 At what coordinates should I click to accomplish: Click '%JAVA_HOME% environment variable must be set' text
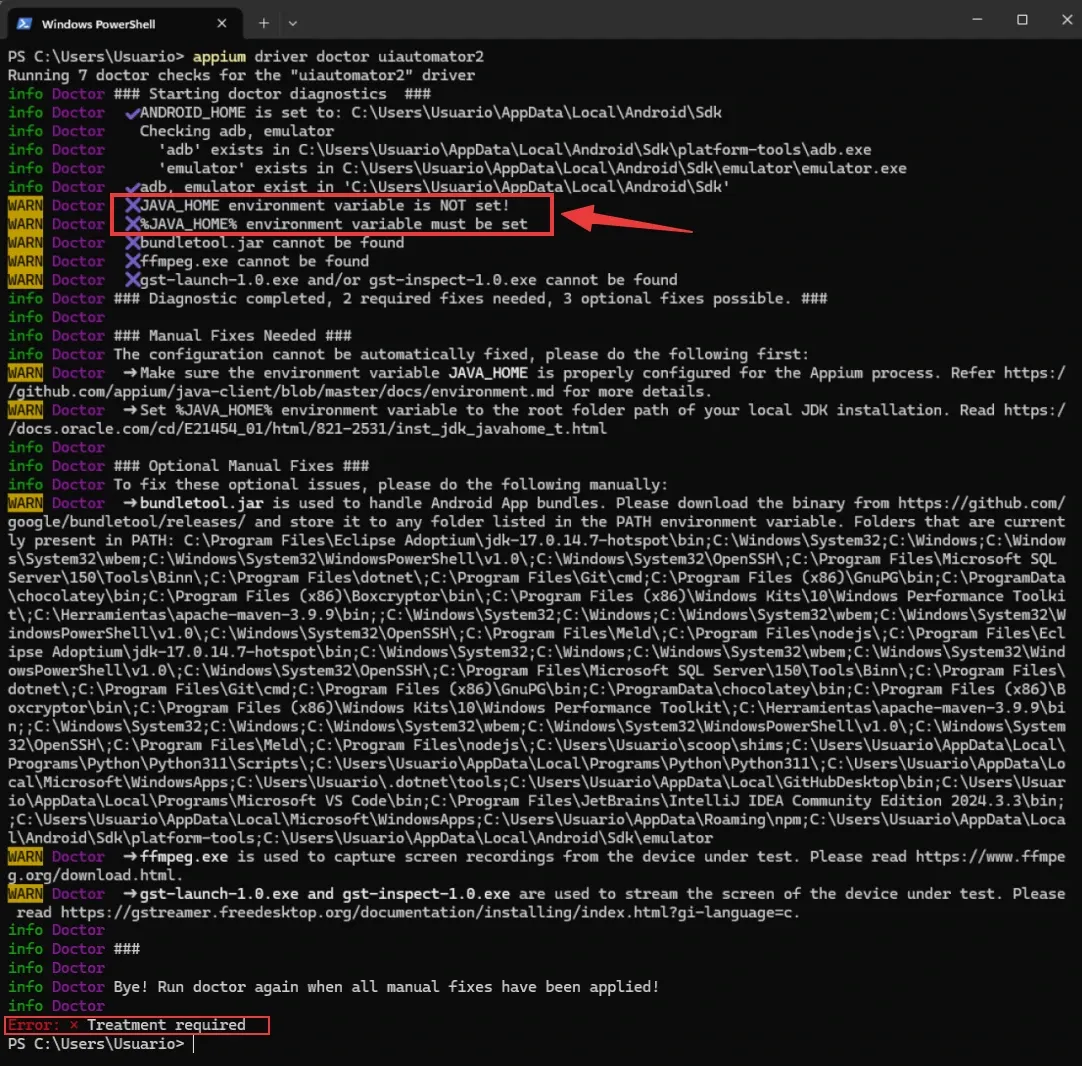click(334, 224)
